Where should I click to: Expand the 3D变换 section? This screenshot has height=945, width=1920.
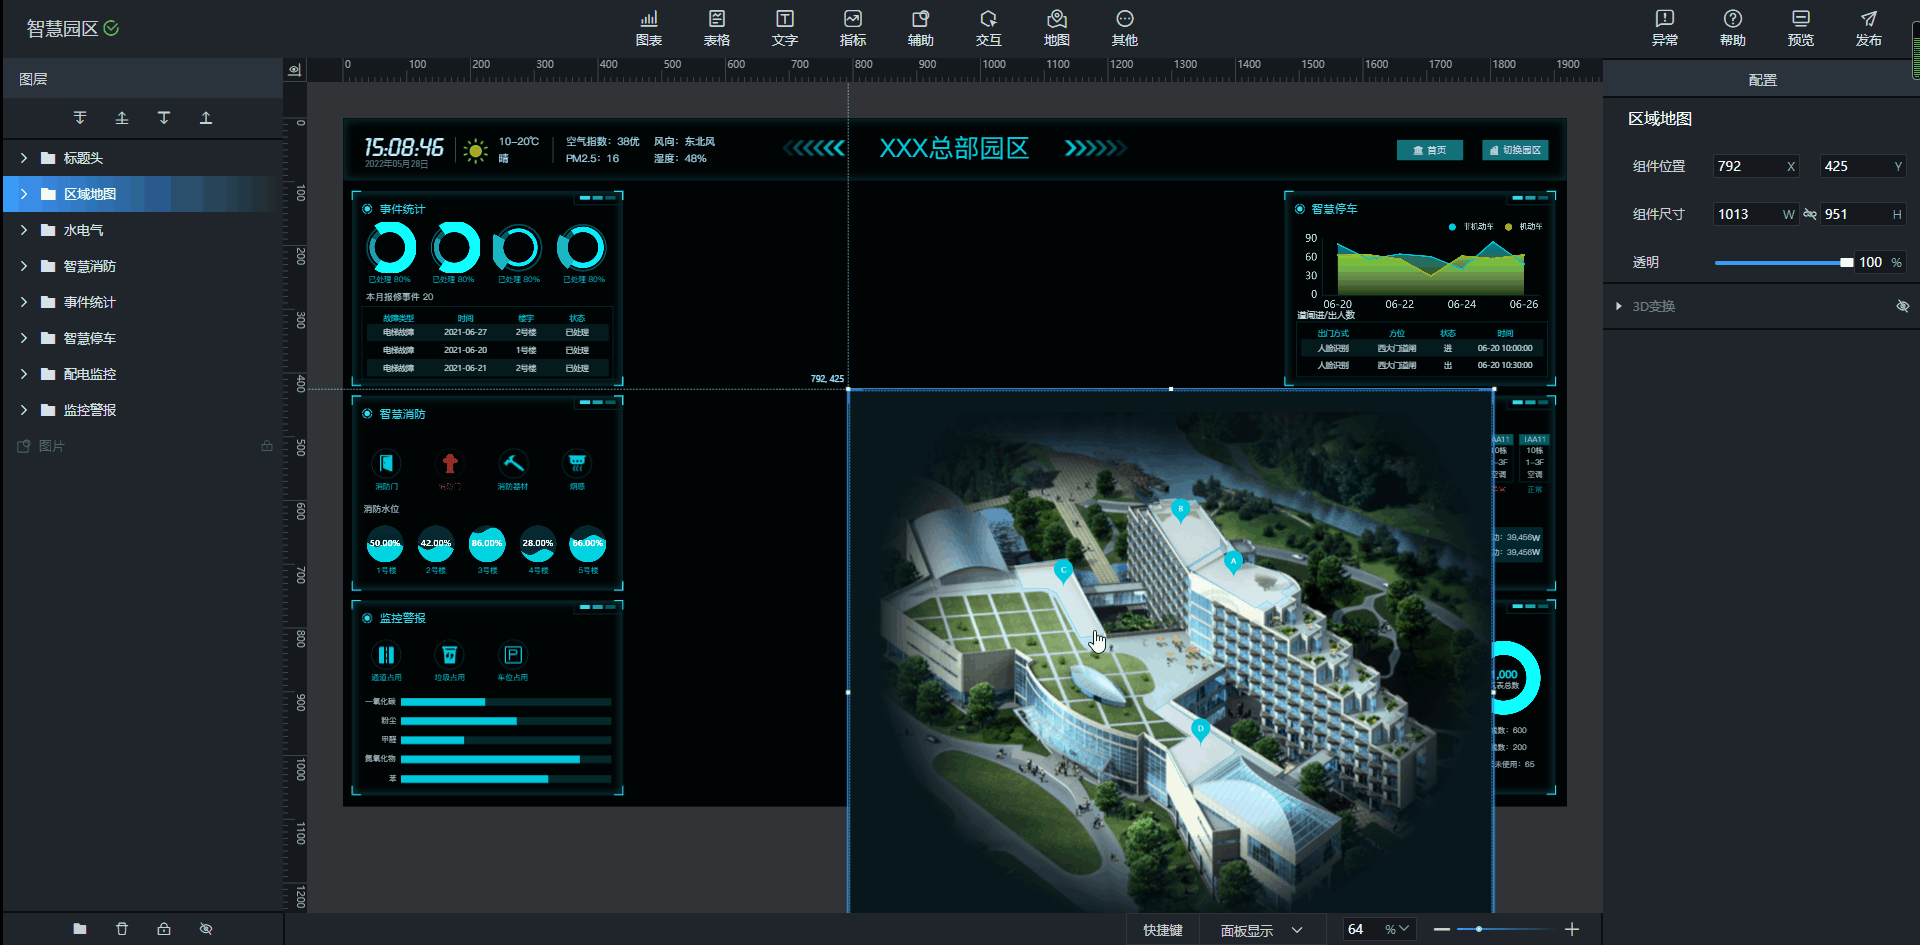(x=1619, y=306)
